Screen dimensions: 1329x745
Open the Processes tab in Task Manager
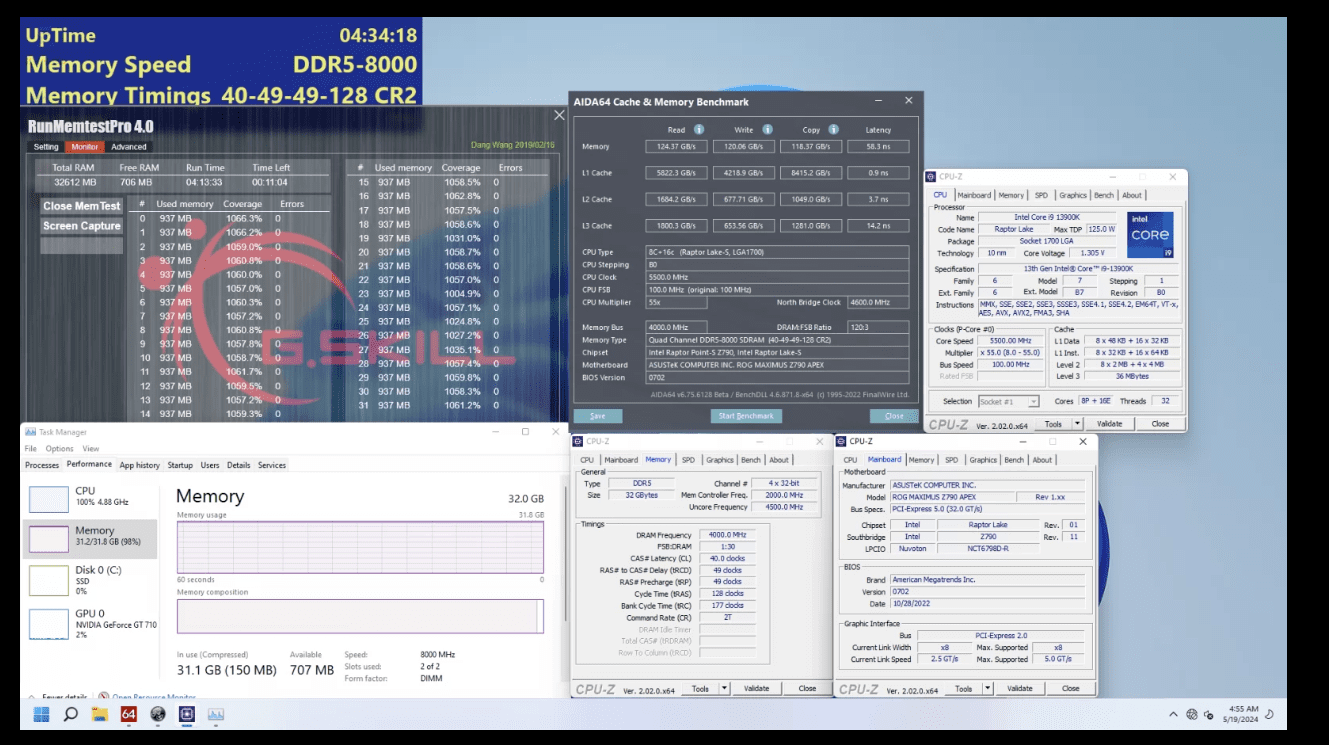42,465
